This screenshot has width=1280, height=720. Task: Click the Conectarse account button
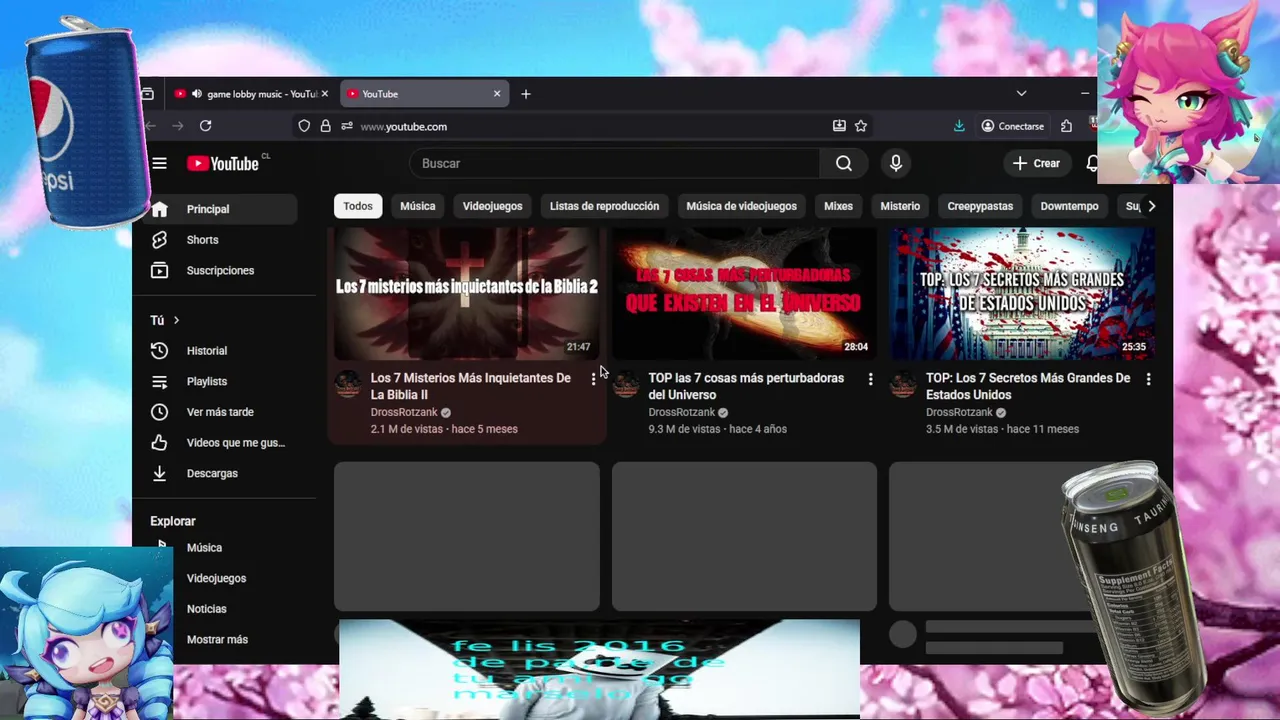1013,126
